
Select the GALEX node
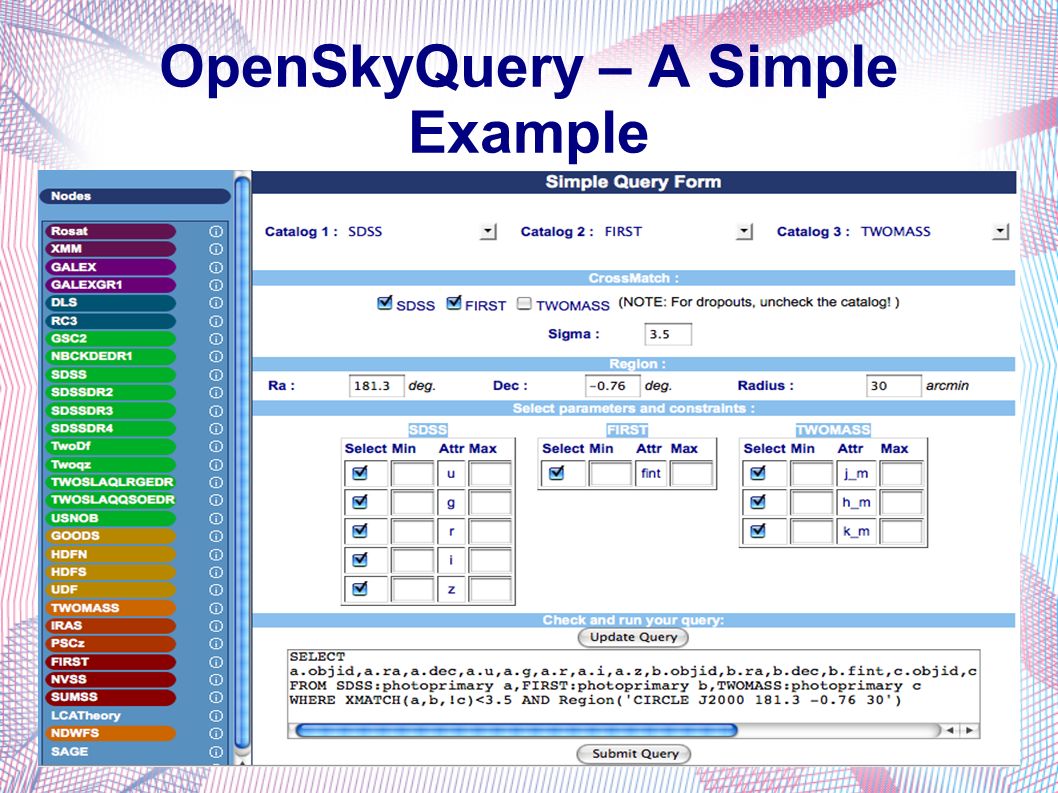click(110, 267)
